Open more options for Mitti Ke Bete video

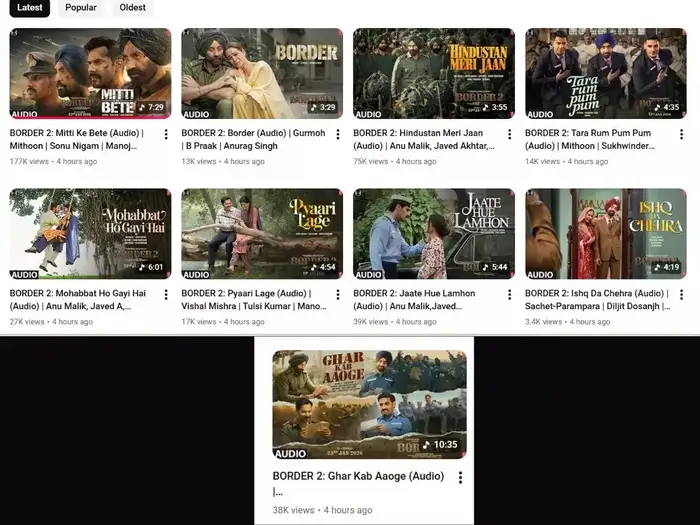[165, 134]
